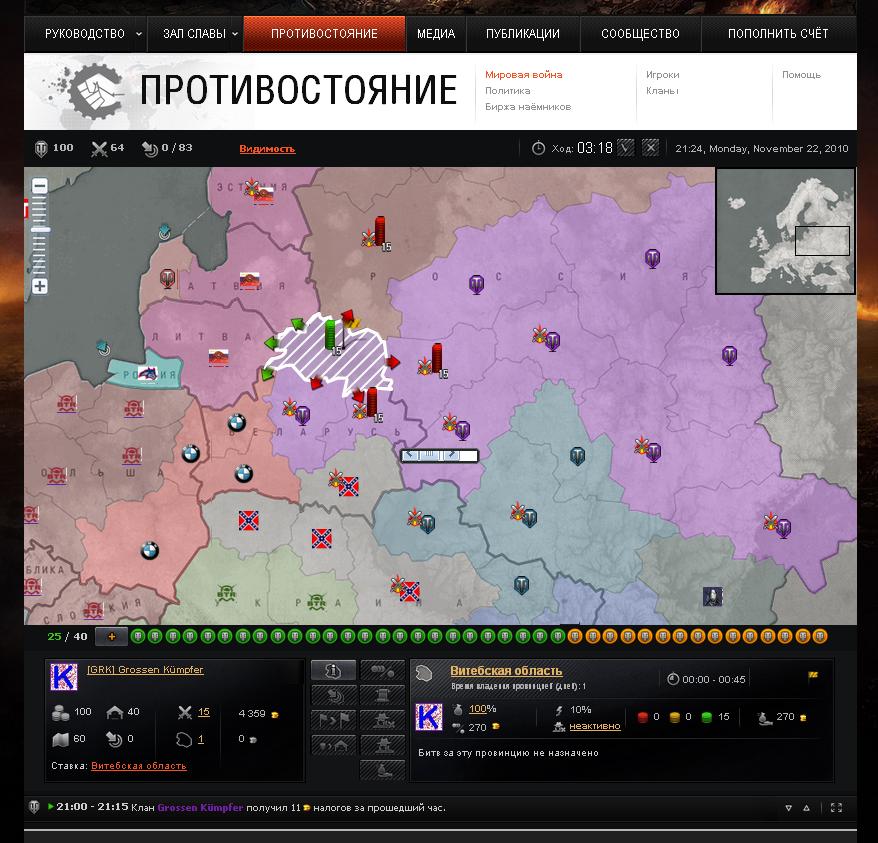Click the place chips action button
This screenshot has width=878, height=843.
(x=382, y=670)
